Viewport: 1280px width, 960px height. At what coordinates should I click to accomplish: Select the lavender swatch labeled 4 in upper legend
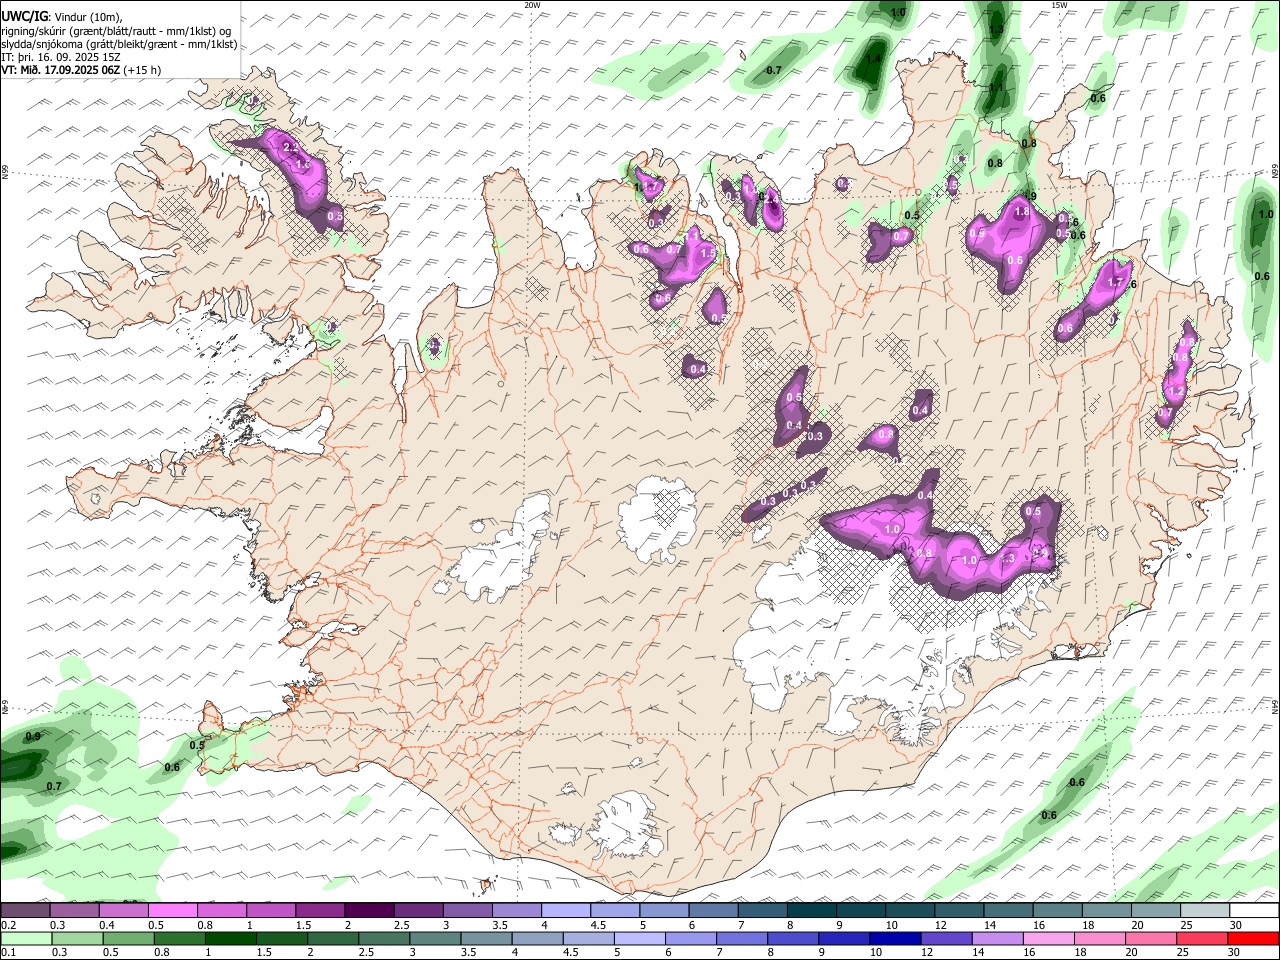click(x=566, y=910)
